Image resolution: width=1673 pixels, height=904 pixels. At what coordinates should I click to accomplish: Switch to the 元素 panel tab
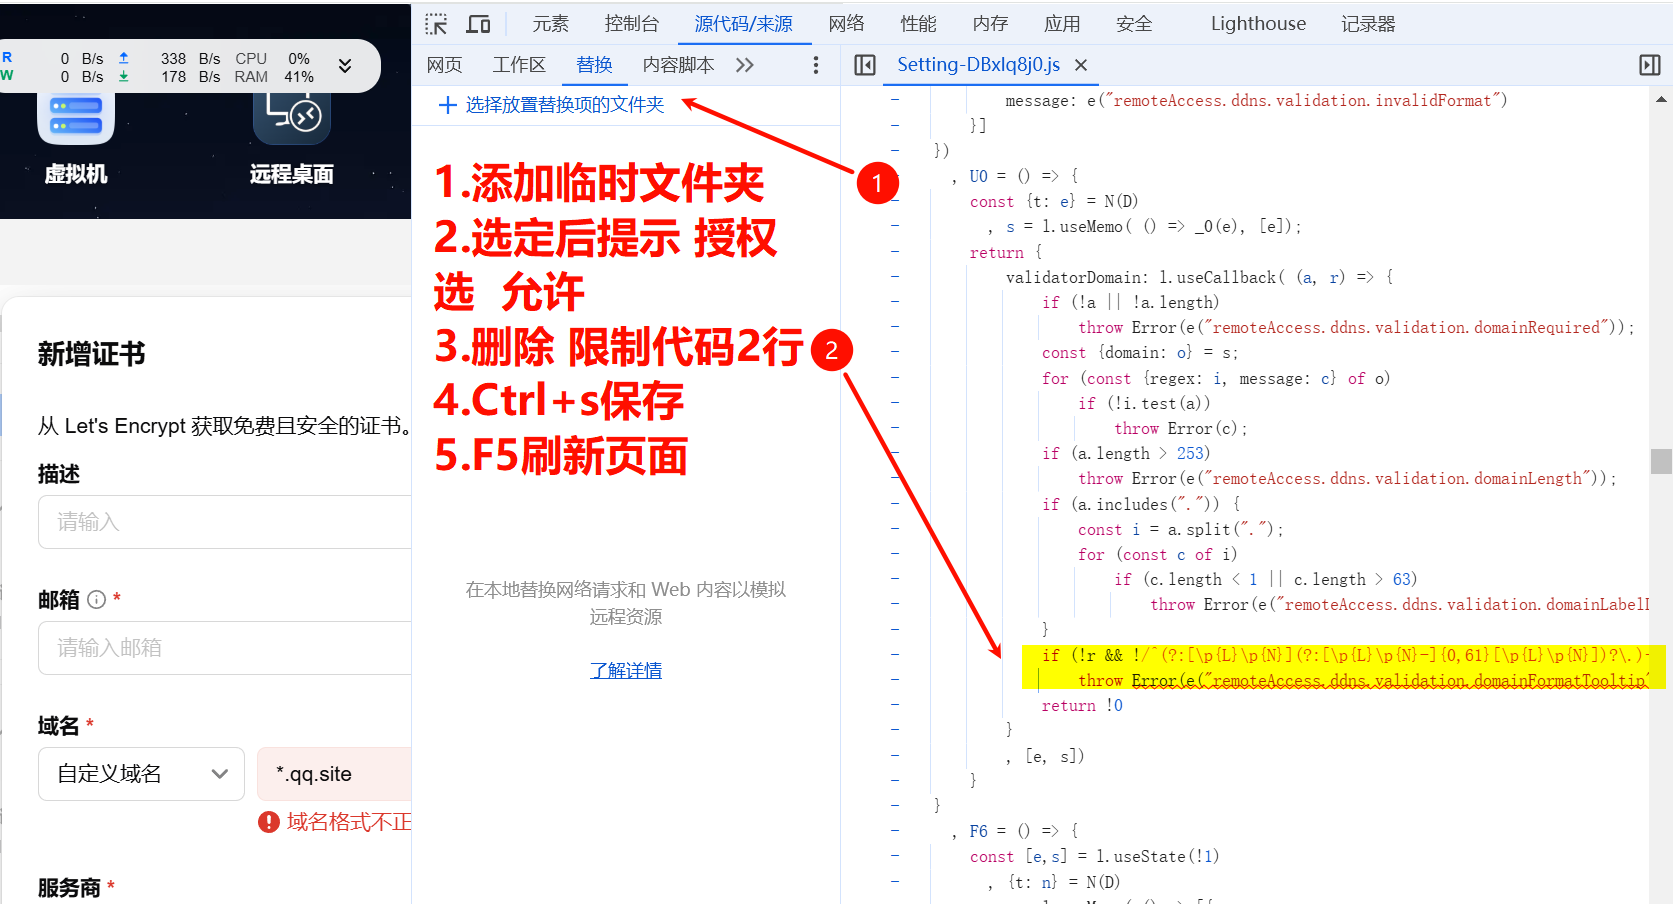click(551, 24)
